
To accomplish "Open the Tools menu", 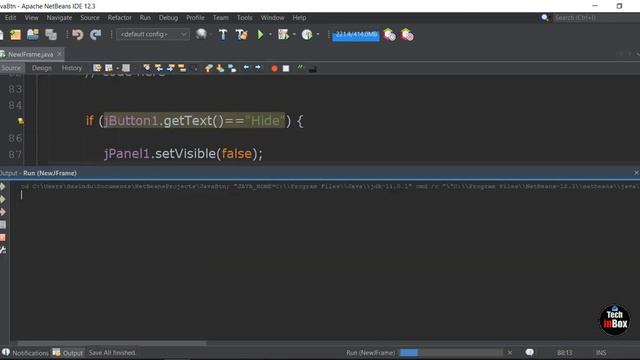I will click(244, 18).
